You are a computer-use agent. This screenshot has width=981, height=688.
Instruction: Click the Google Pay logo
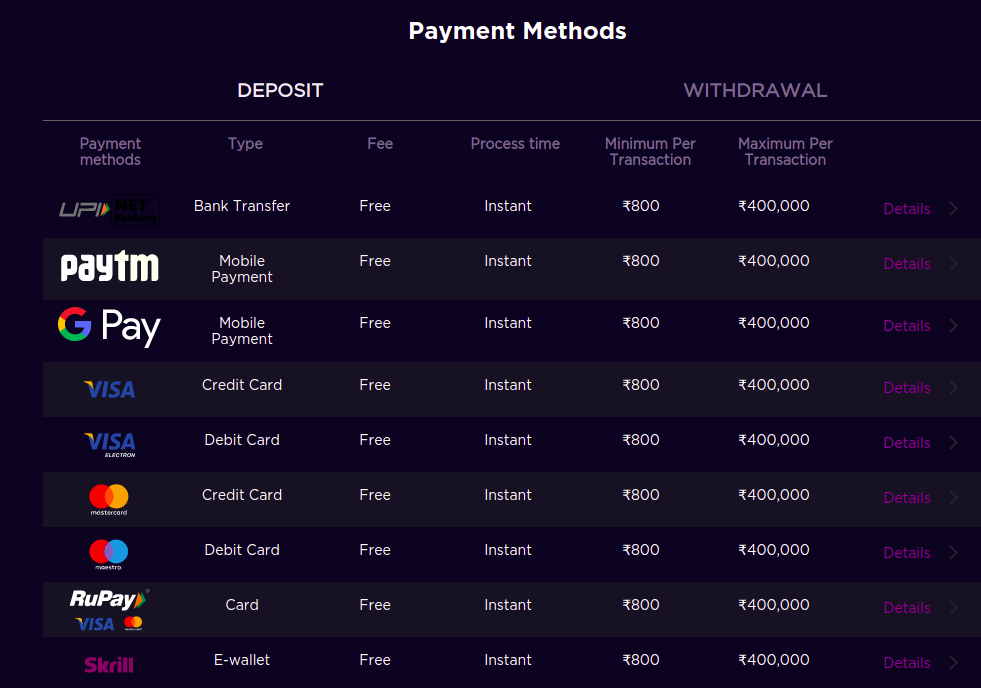point(109,326)
